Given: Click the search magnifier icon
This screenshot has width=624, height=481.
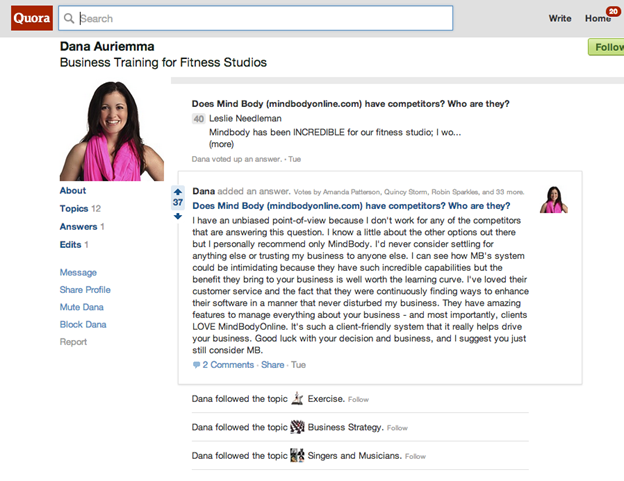Looking at the screenshot, I should [69, 18].
